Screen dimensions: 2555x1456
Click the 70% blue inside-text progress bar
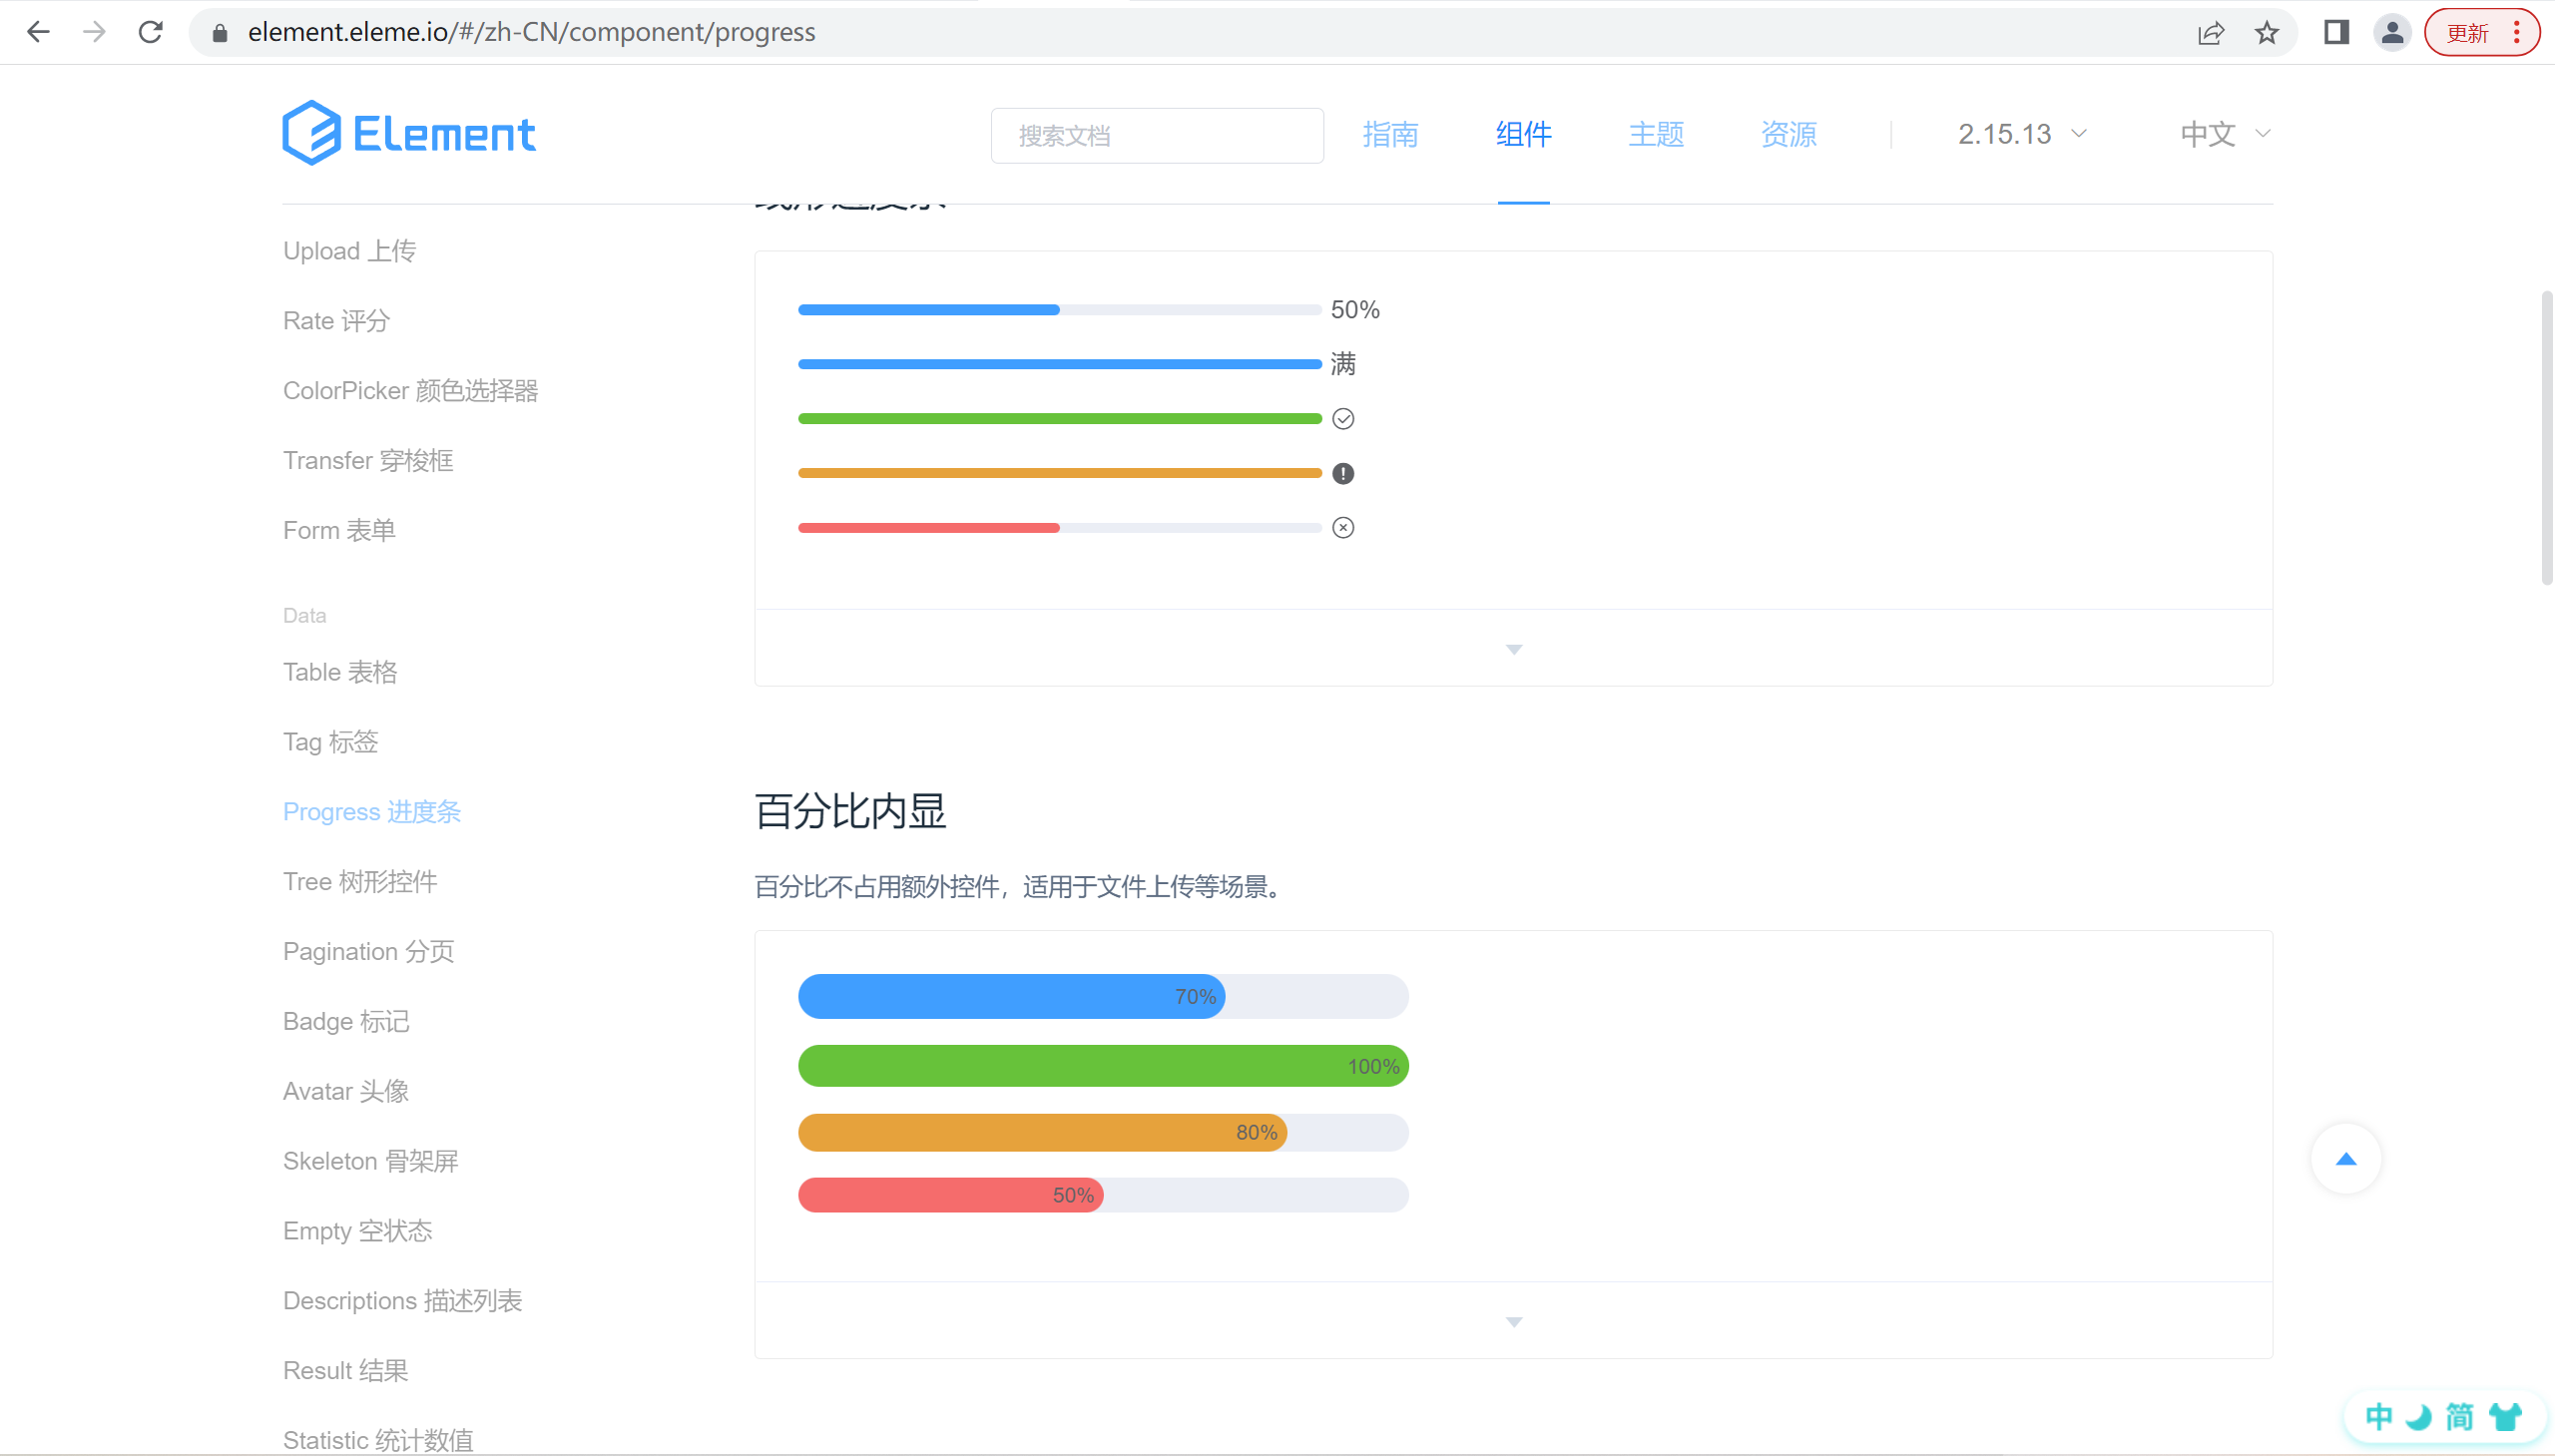1103,997
